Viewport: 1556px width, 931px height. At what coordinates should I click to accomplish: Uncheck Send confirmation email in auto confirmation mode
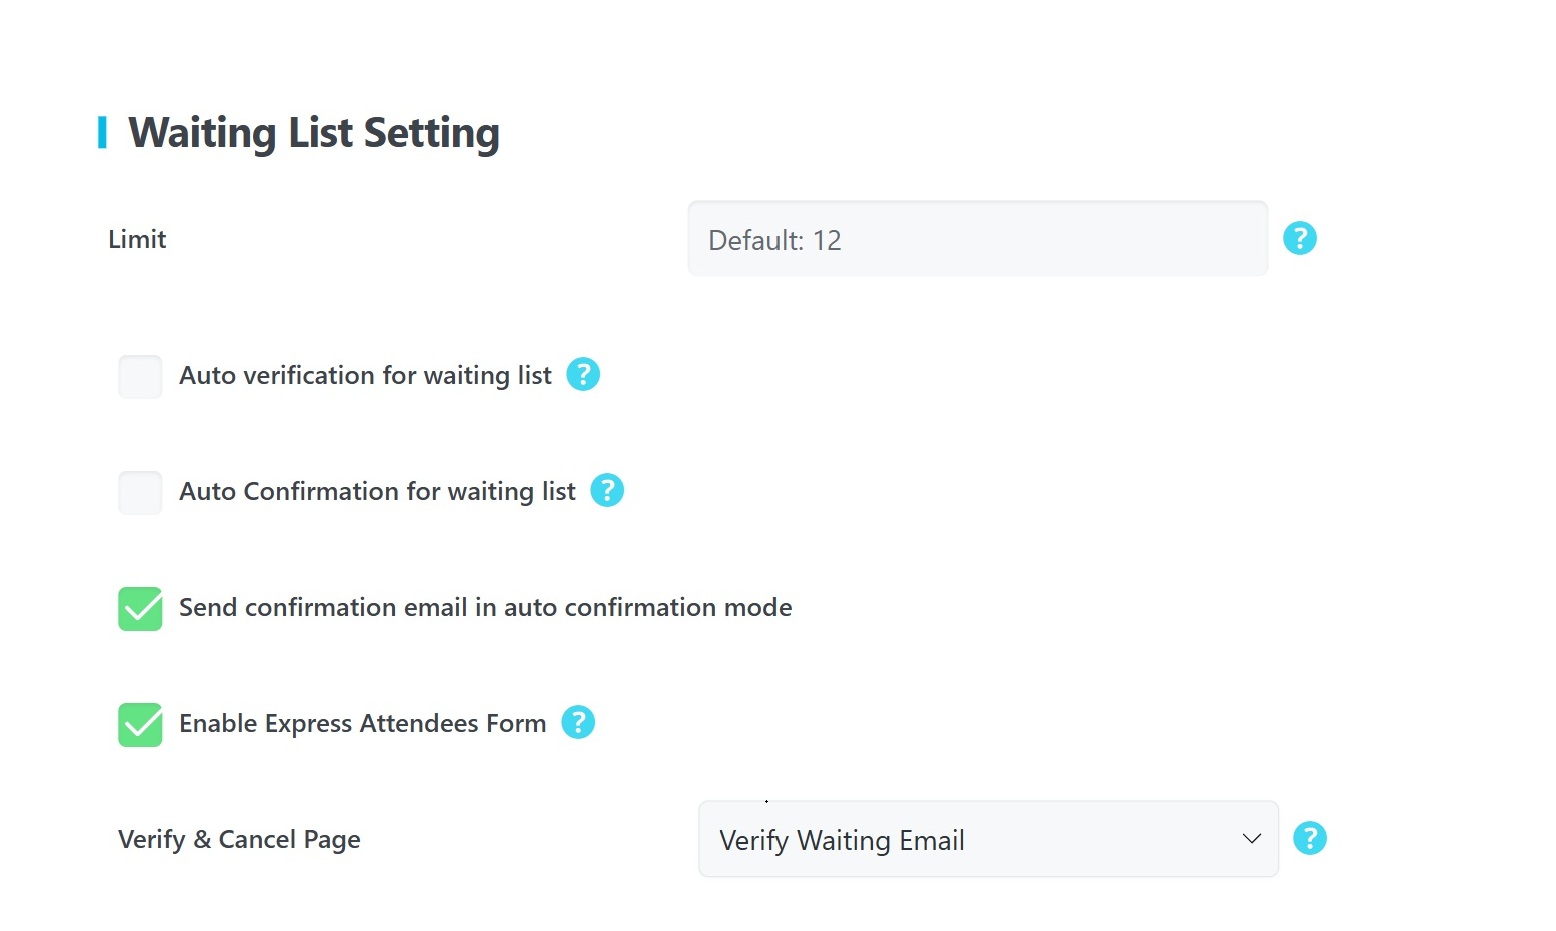[140, 608]
